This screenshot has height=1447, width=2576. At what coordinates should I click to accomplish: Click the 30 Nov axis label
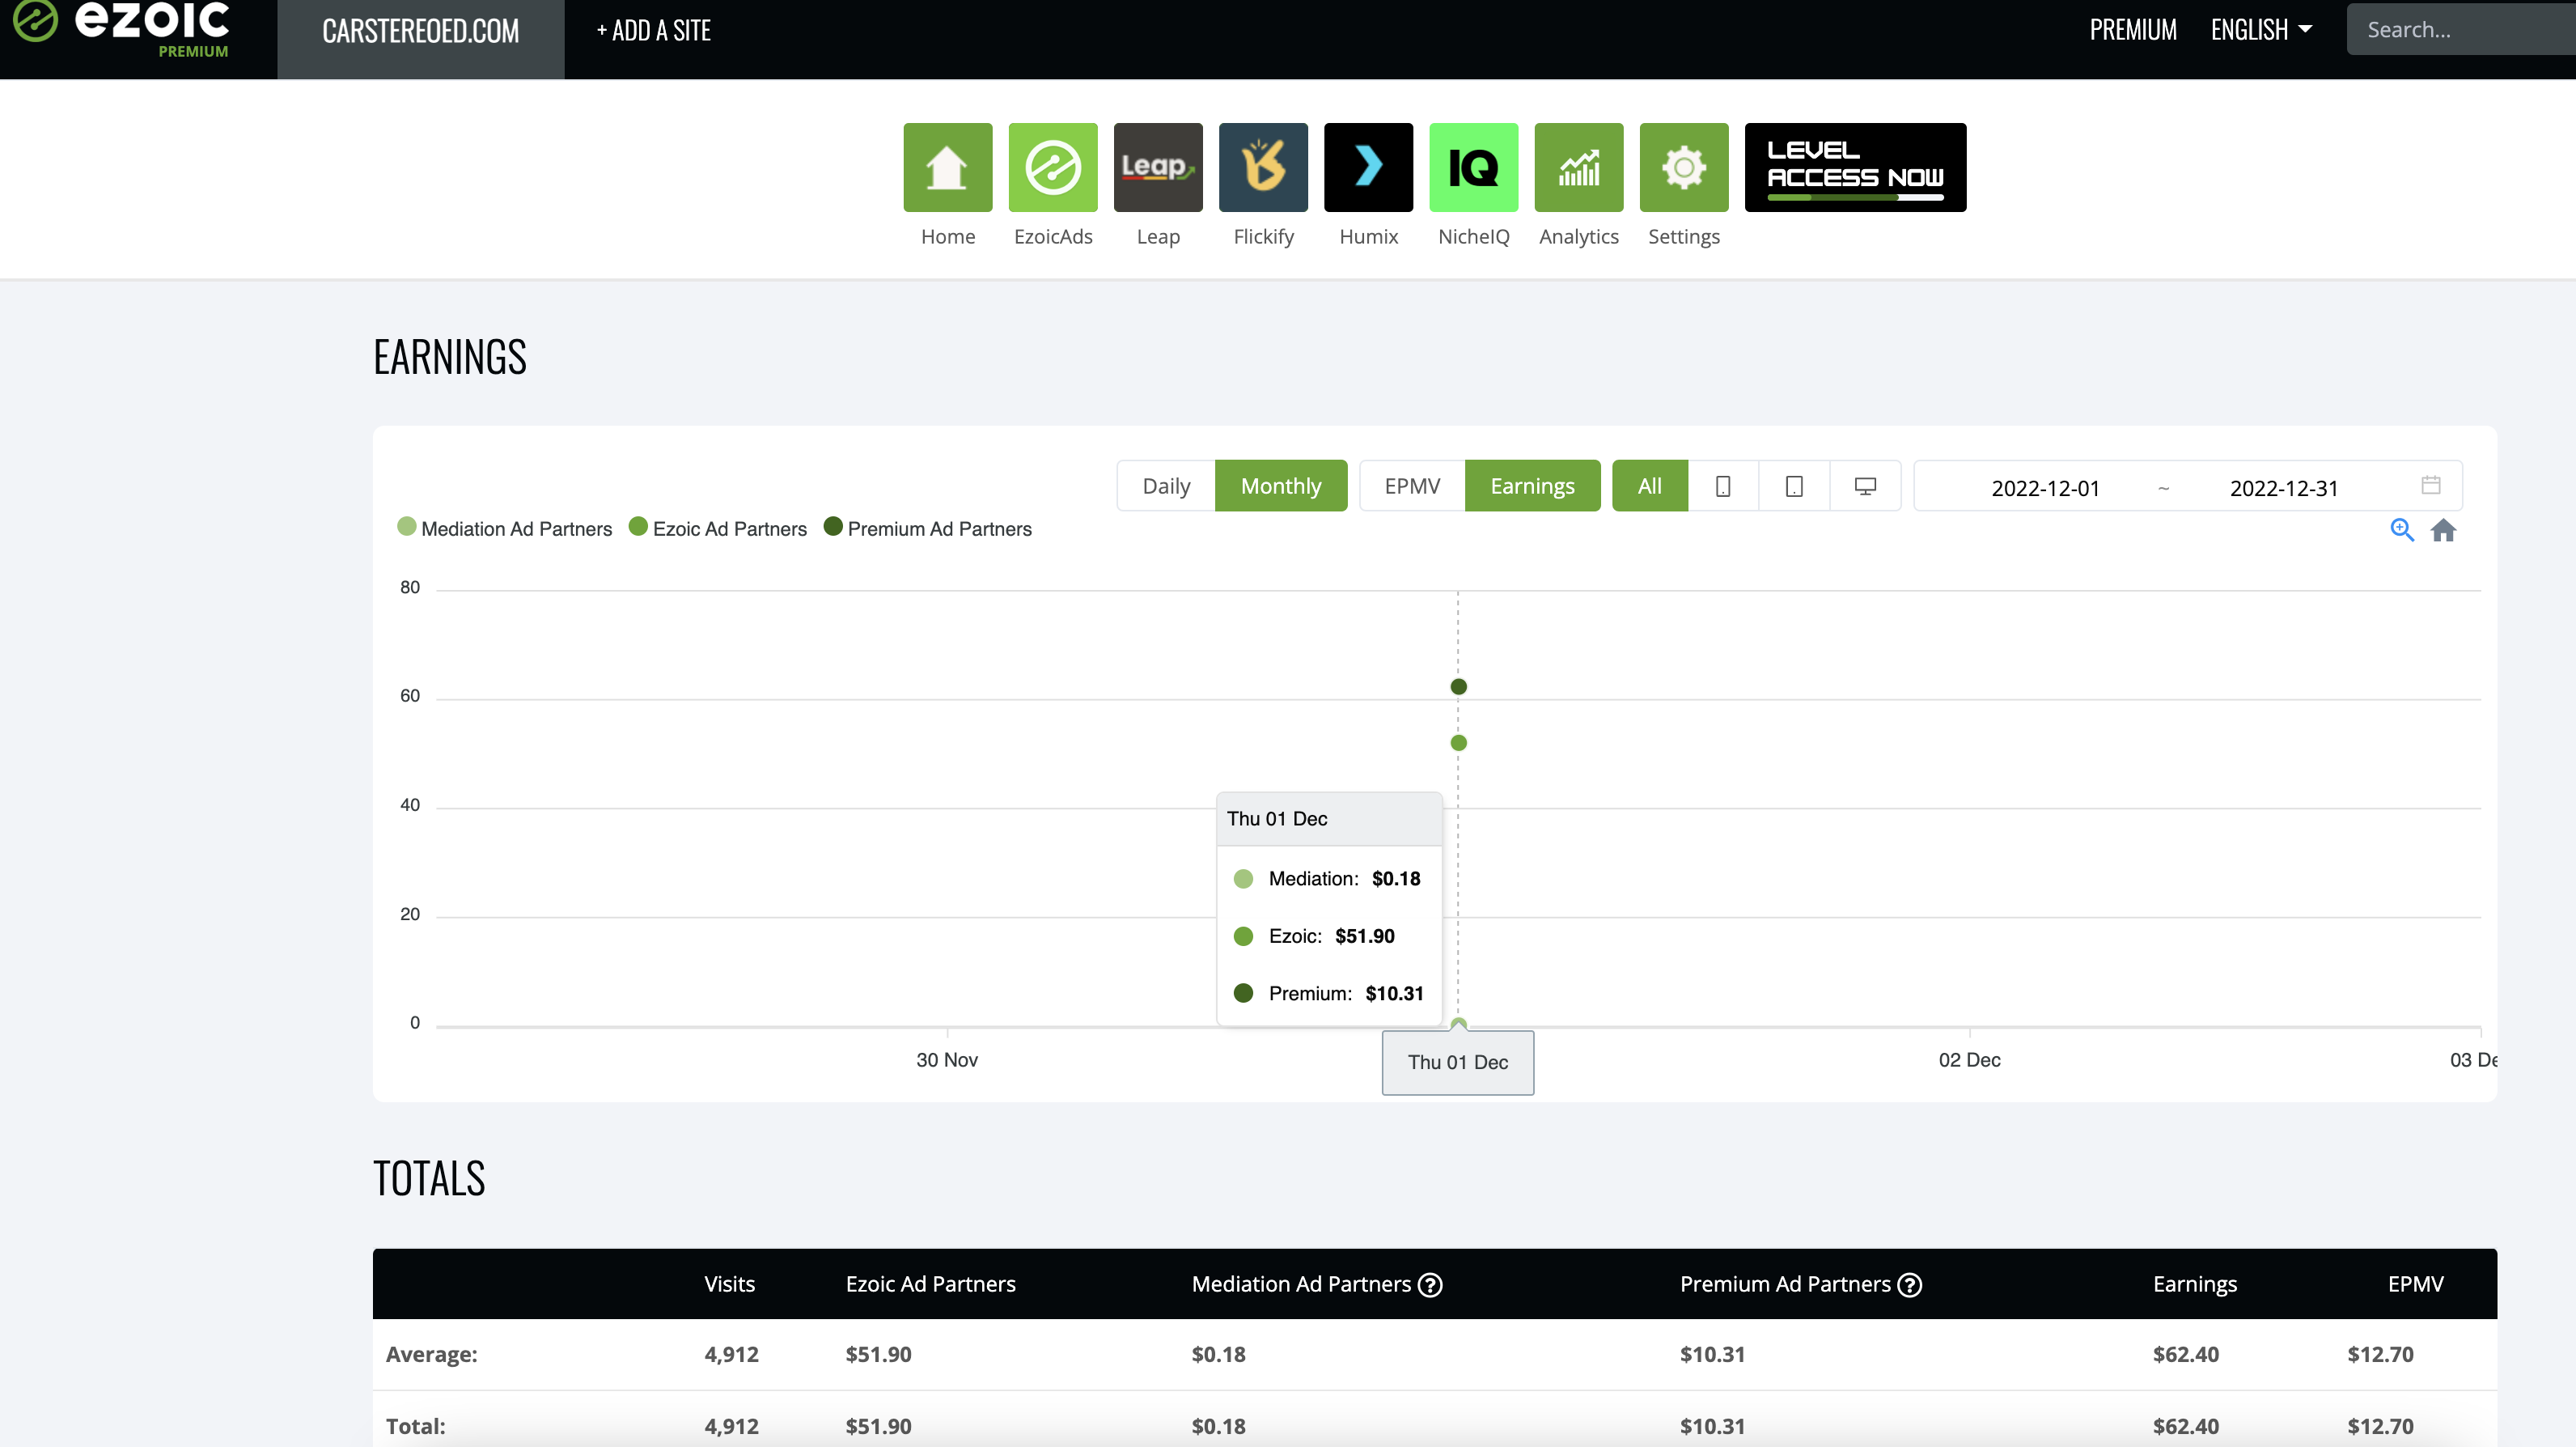pyautogui.click(x=946, y=1060)
